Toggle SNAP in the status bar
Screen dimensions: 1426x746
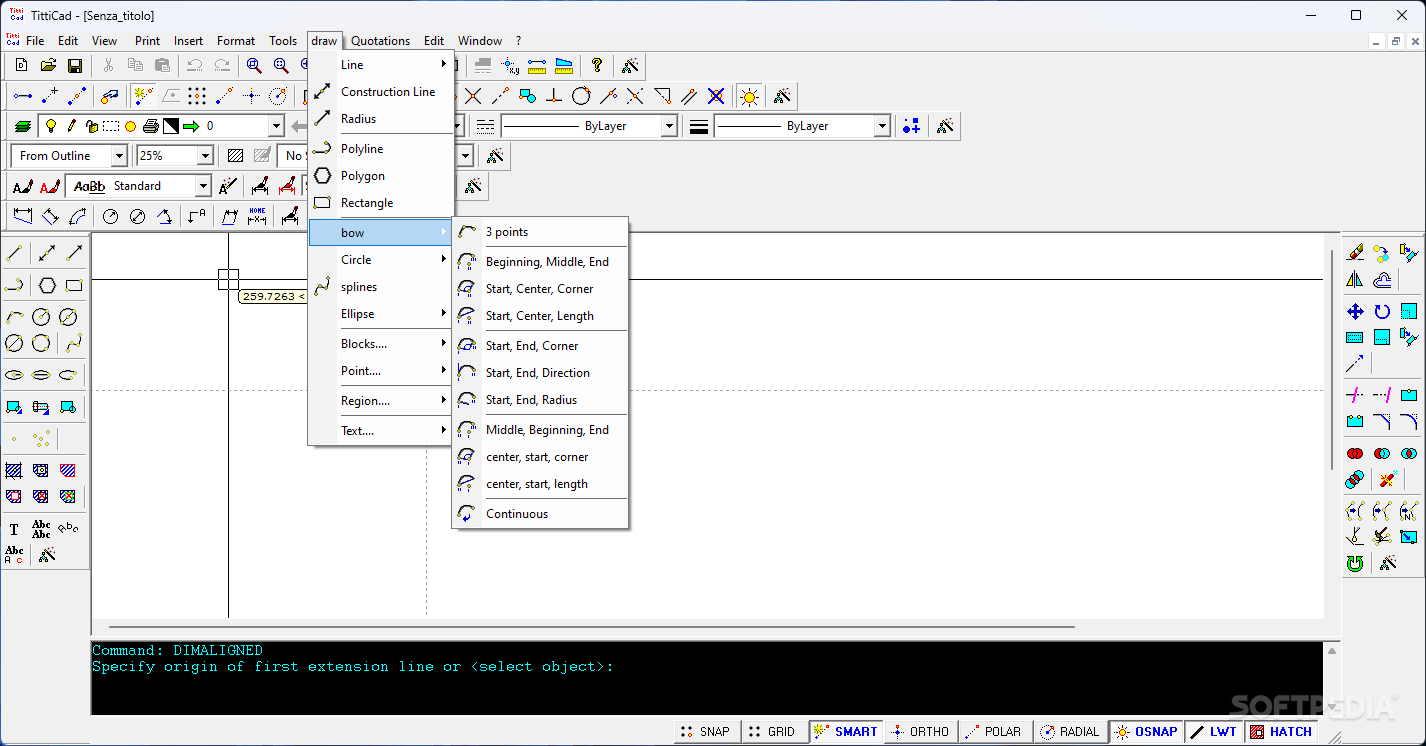tap(705, 732)
